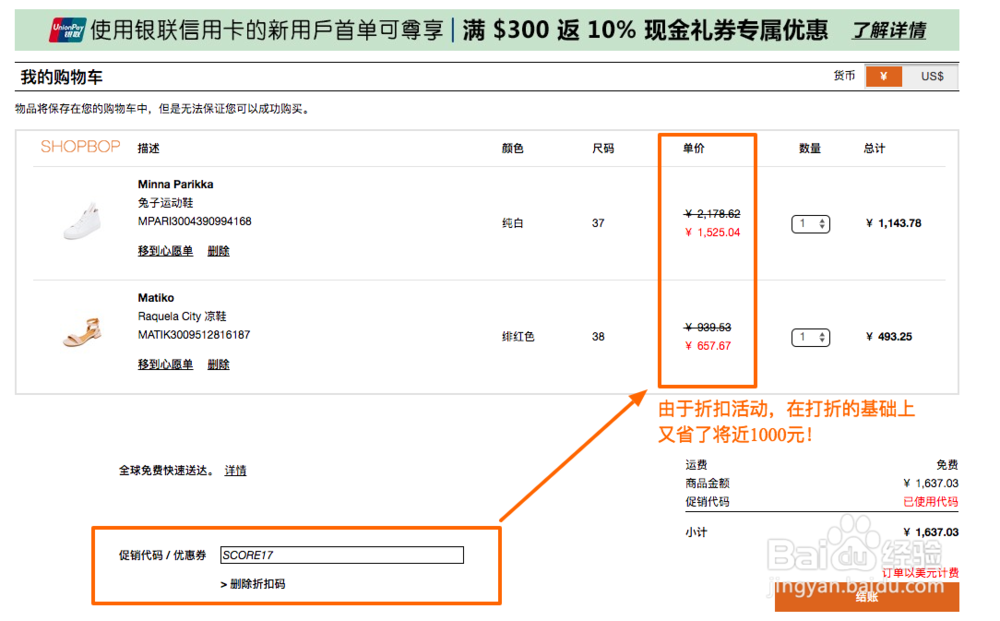Click the Minna Parikka product name

pos(175,184)
